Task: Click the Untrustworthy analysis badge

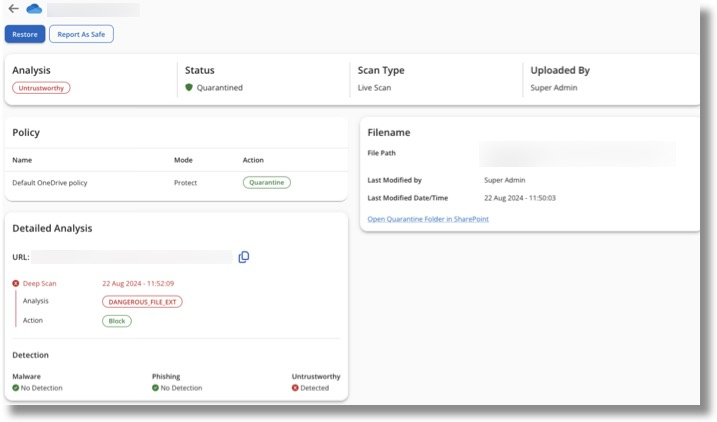Action: tap(41, 88)
